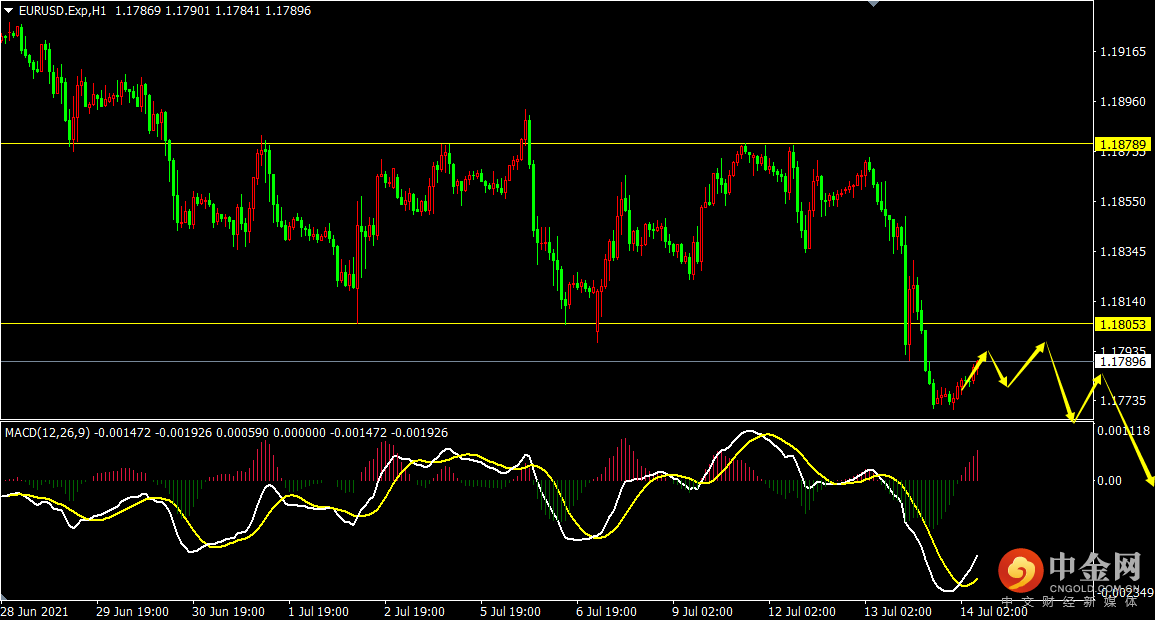
Task: Click the 1.19165 price scale label
Action: coord(1122,50)
